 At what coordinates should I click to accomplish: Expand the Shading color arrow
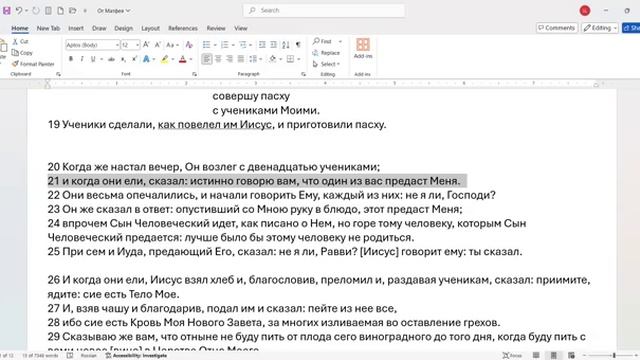point(280,60)
